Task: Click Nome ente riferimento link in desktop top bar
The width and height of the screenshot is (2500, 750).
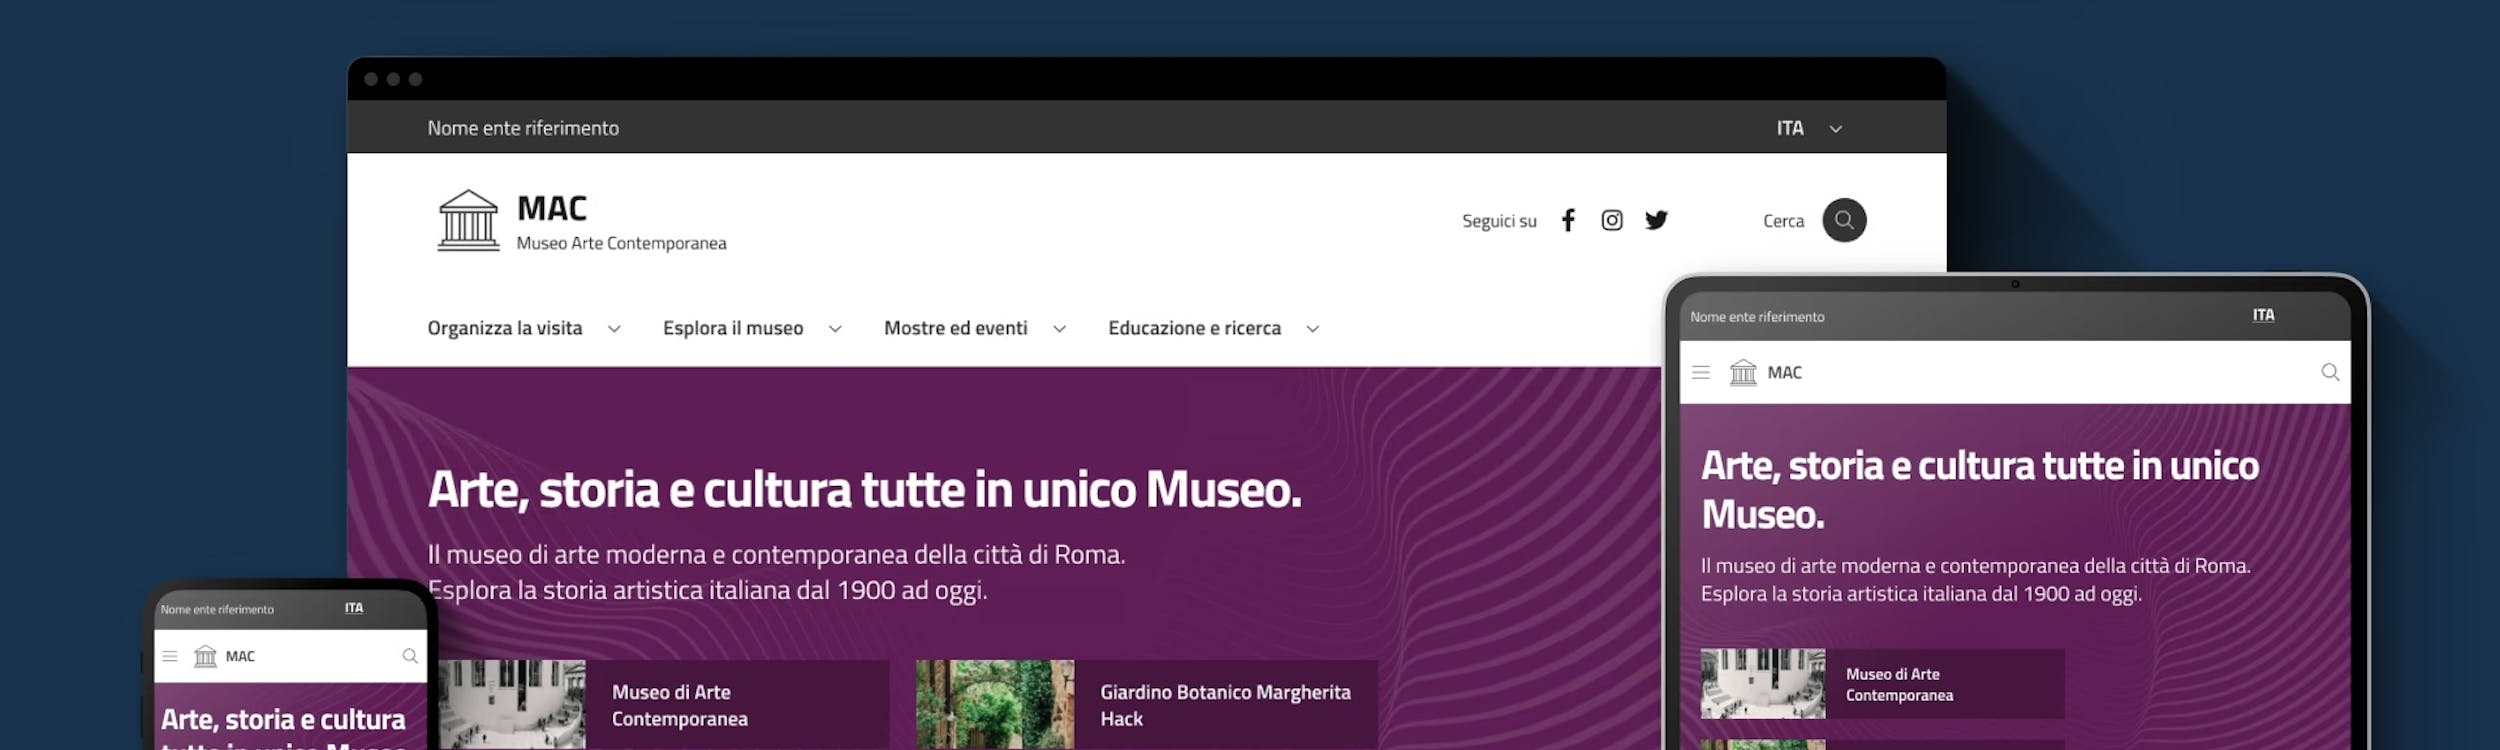Action: pyautogui.click(x=523, y=128)
